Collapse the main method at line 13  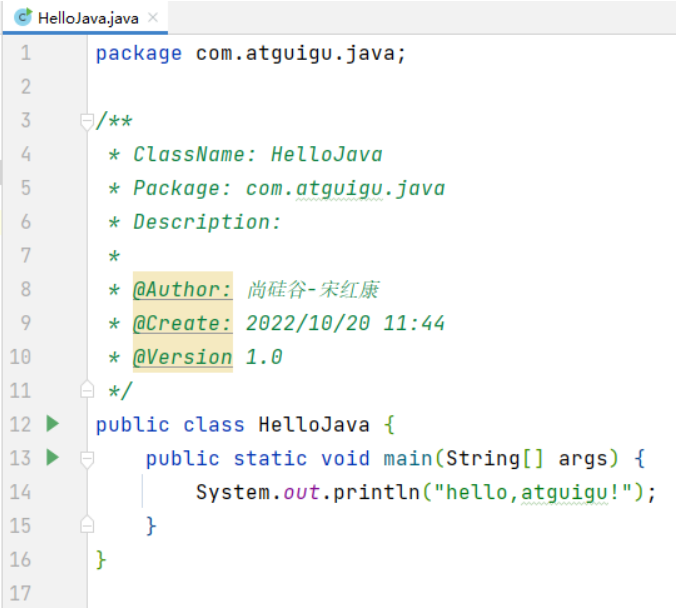pyautogui.click(x=87, y=460)
